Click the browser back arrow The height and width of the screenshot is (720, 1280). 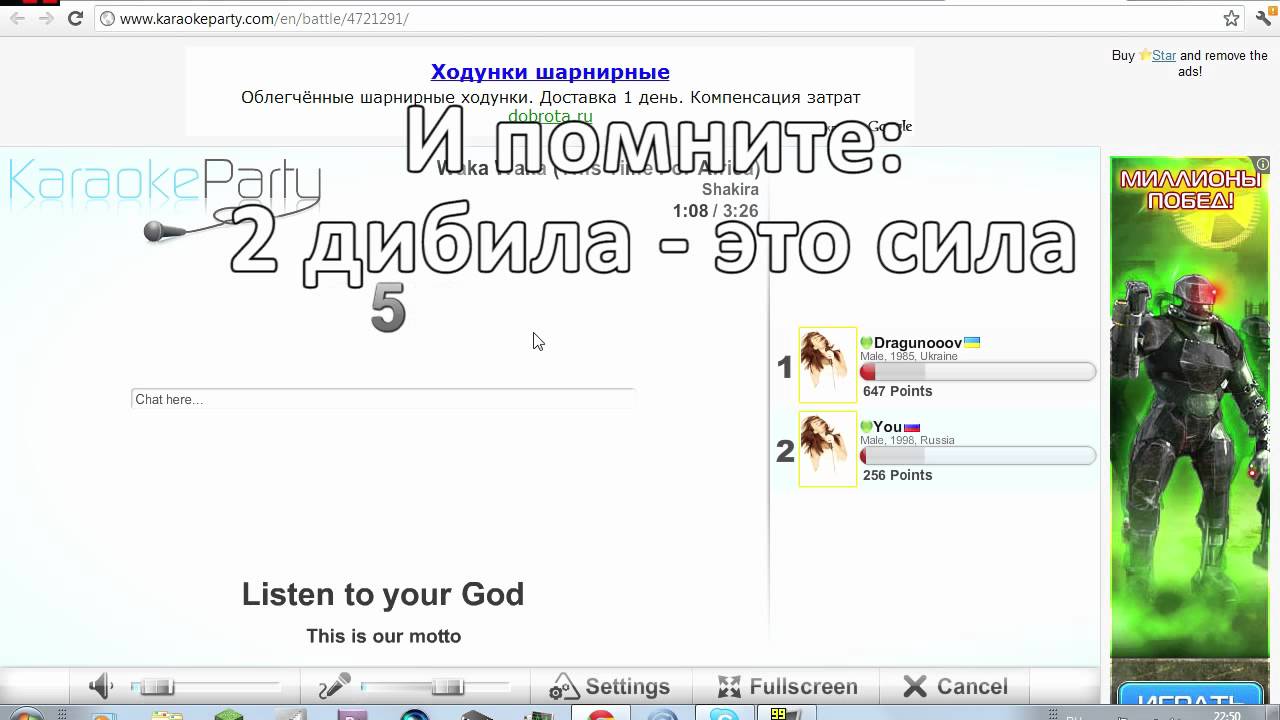click(17, 19)
